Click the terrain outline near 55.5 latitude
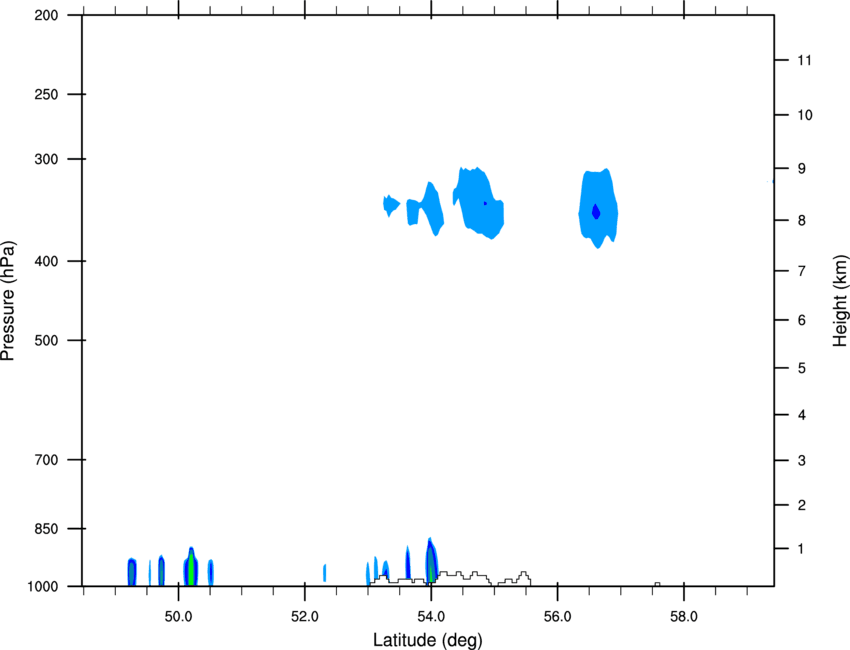850x650 pixels. [x=514, y=578]
